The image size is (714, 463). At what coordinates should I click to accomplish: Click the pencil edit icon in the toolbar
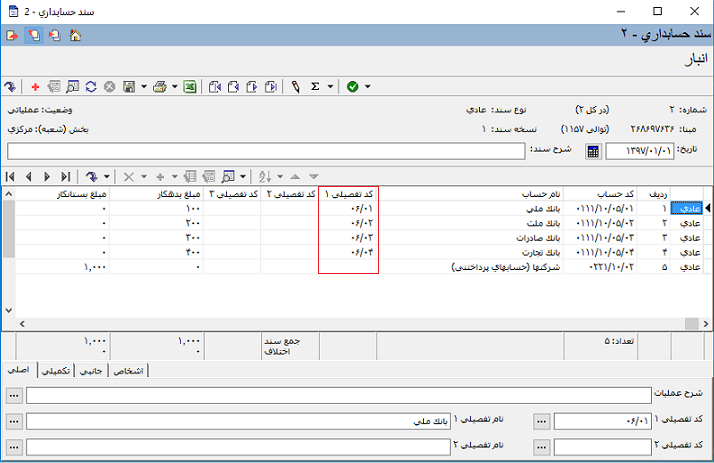(x=295, y=87)
